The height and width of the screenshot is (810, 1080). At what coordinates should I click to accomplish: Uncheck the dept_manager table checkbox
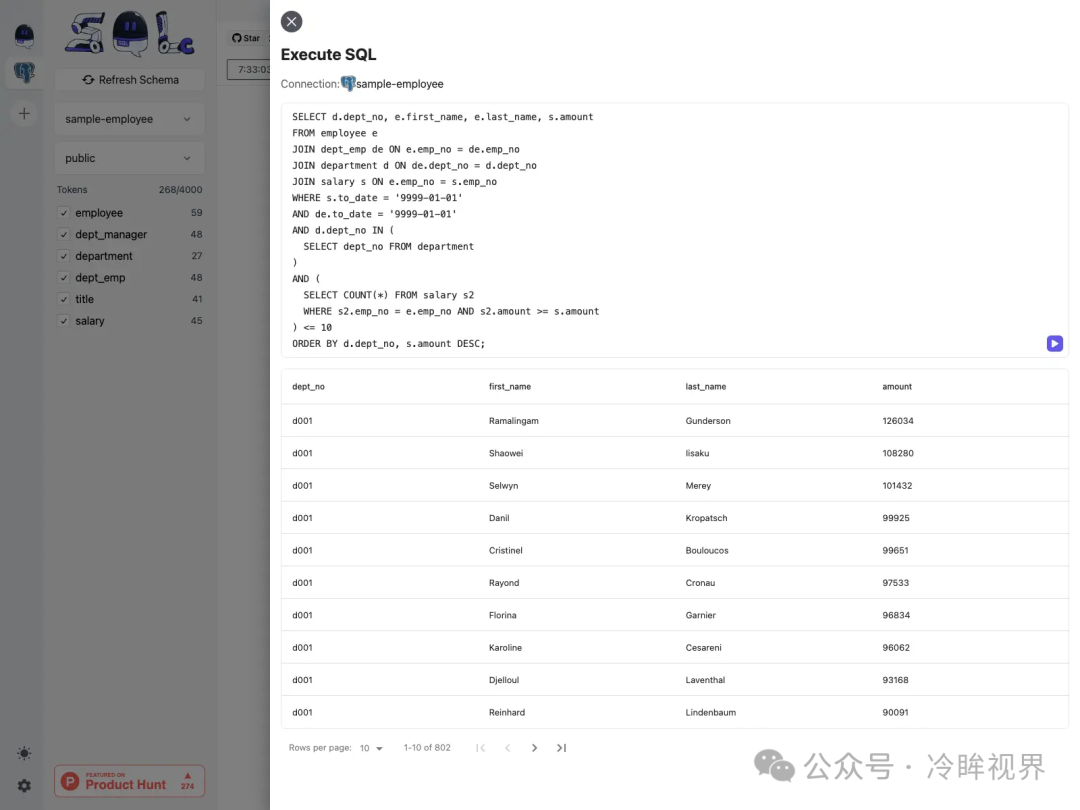[63, 234]
